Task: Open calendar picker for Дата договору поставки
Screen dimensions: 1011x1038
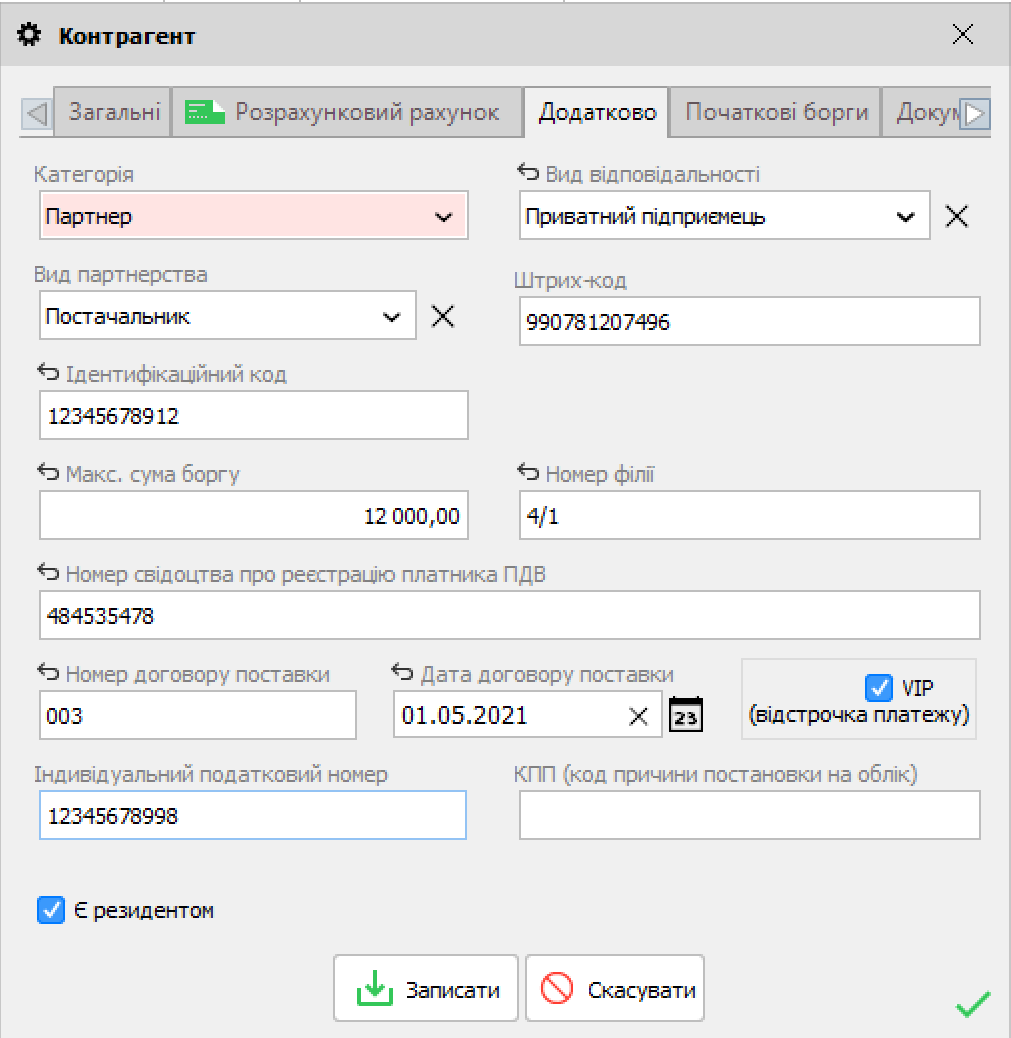Action: click(686, 715)
